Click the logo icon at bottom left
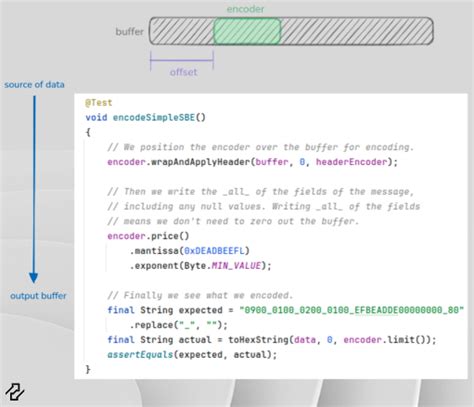Viewport: 474px width, 407px height. pyautogui.click(x=15, y=391)
